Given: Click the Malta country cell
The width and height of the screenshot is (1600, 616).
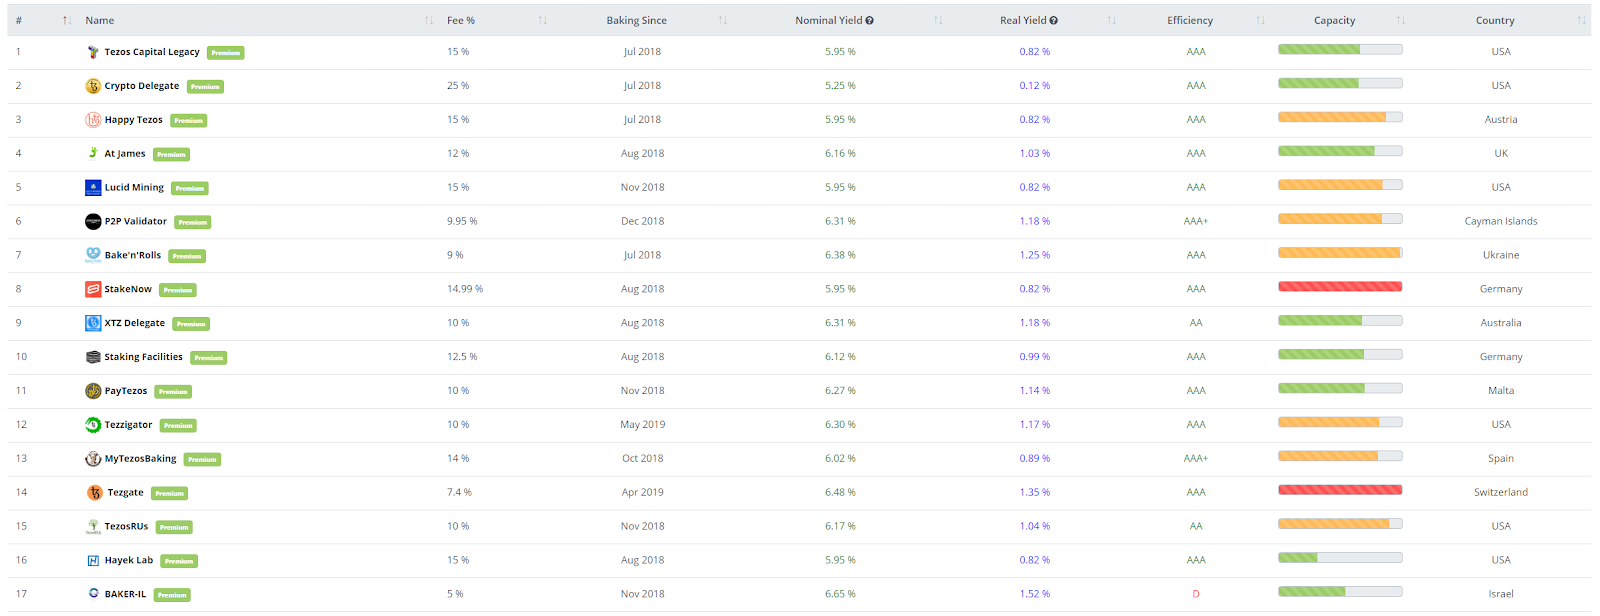Looking at the screenshot, I should pos(1501,391).
